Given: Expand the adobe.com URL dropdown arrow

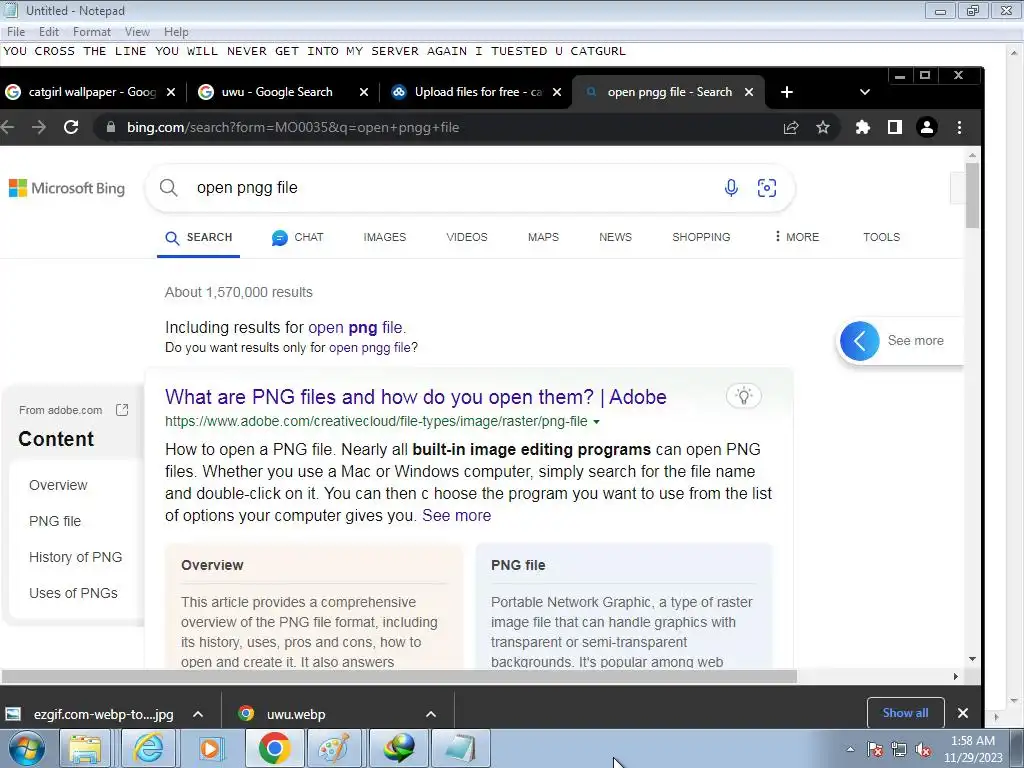Looking at the screenshot, I should [x=596, y=422].
